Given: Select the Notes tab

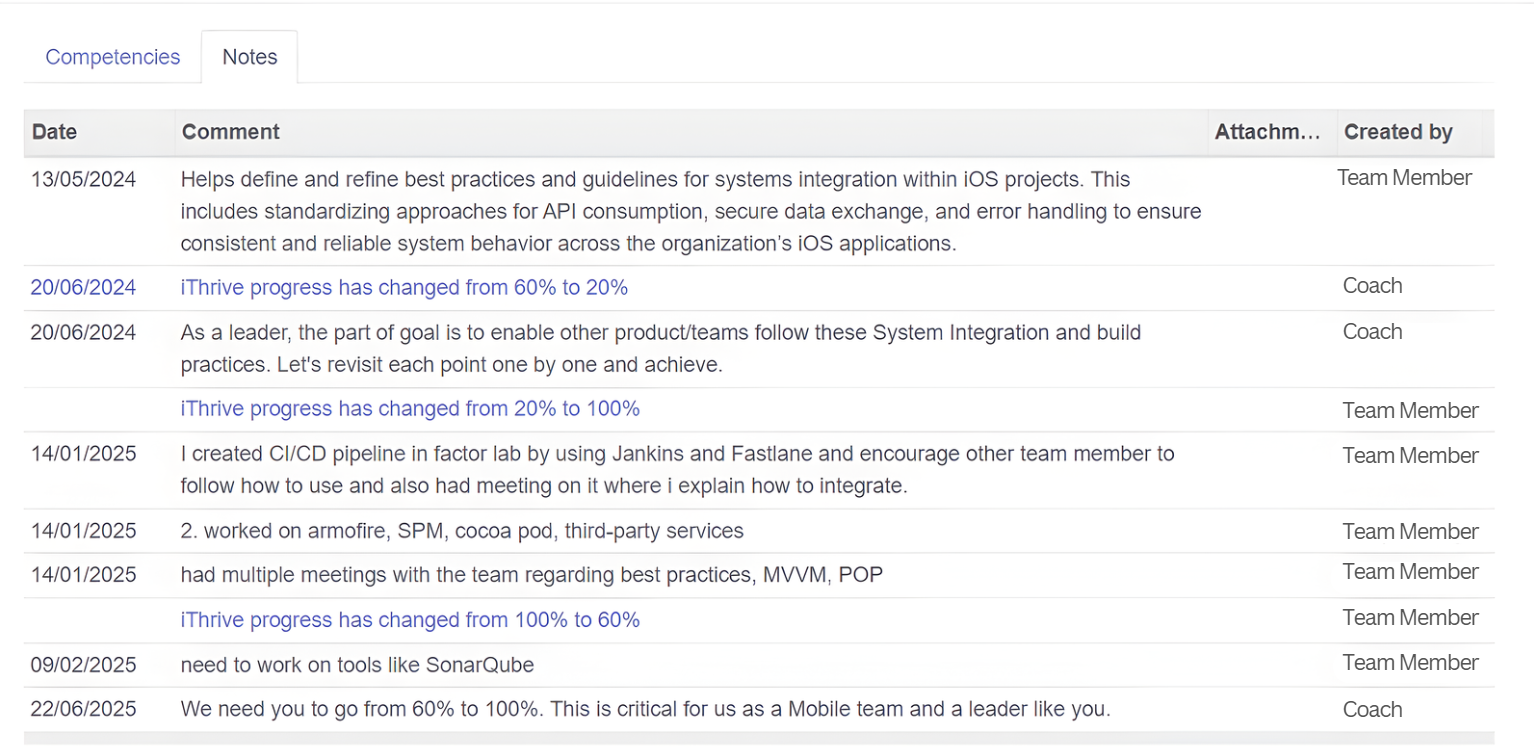Looking at the screenshot, I should (249, 57).
